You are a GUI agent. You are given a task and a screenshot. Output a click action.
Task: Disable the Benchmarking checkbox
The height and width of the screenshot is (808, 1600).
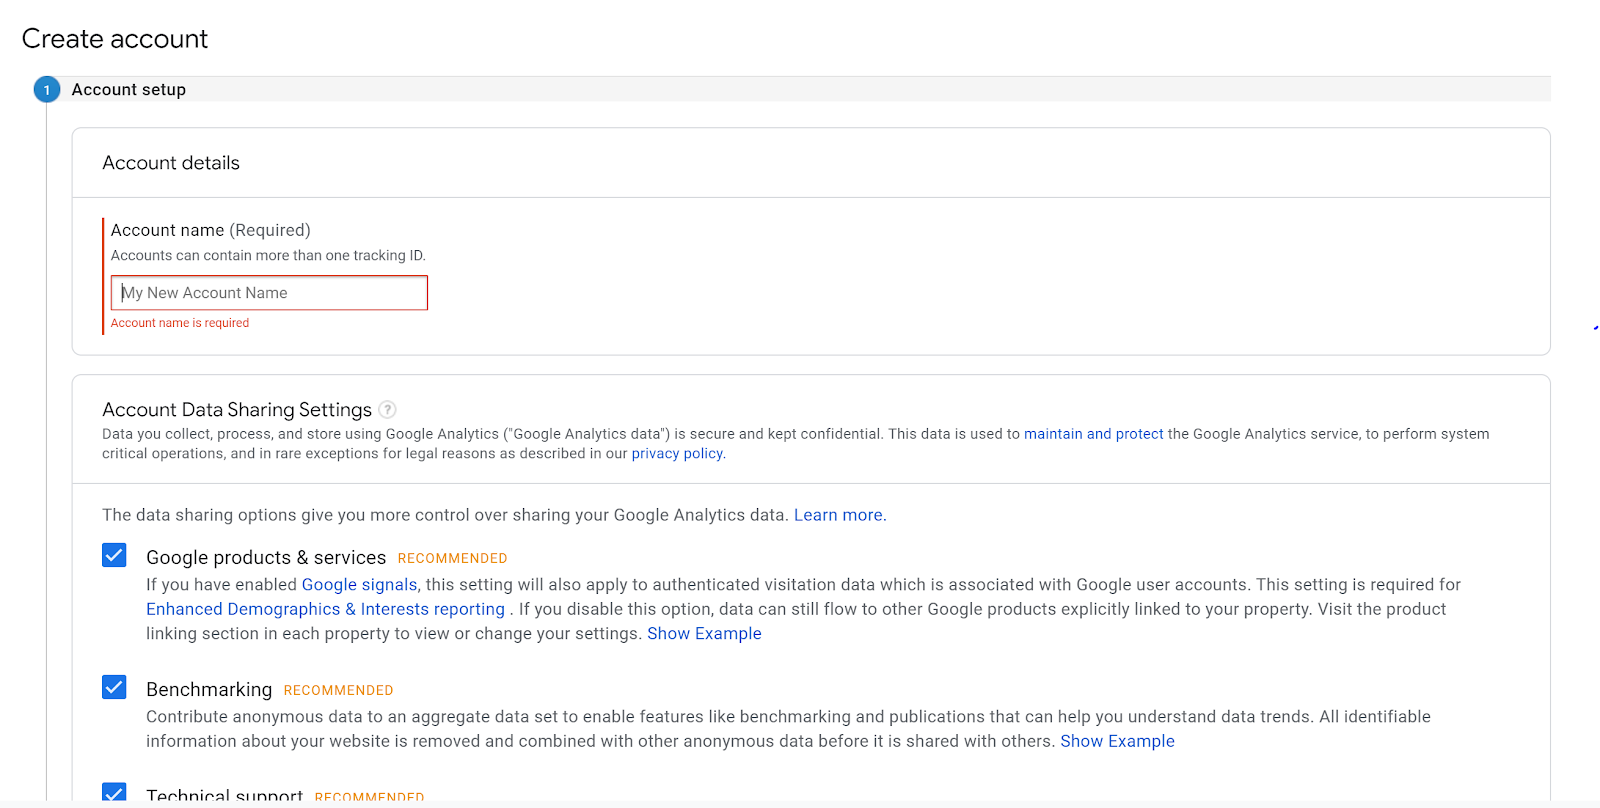tap(114, 687)
